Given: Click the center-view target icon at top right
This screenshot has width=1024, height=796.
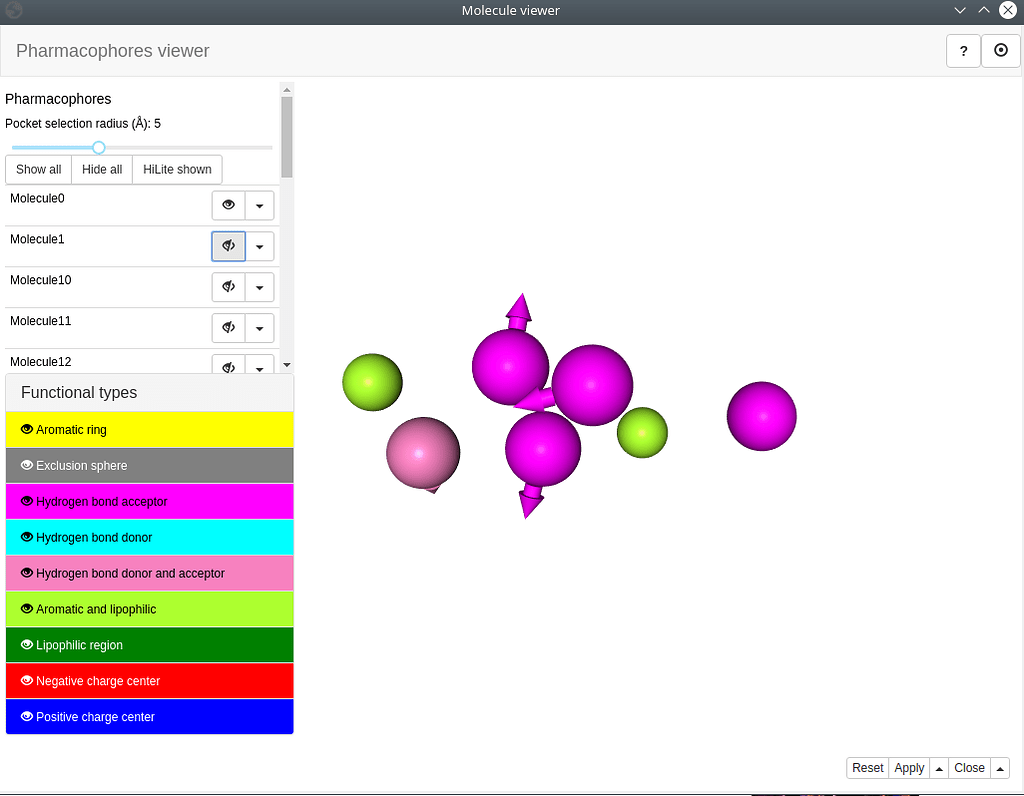Looking at the screenshot, I should coord(1001,50).
